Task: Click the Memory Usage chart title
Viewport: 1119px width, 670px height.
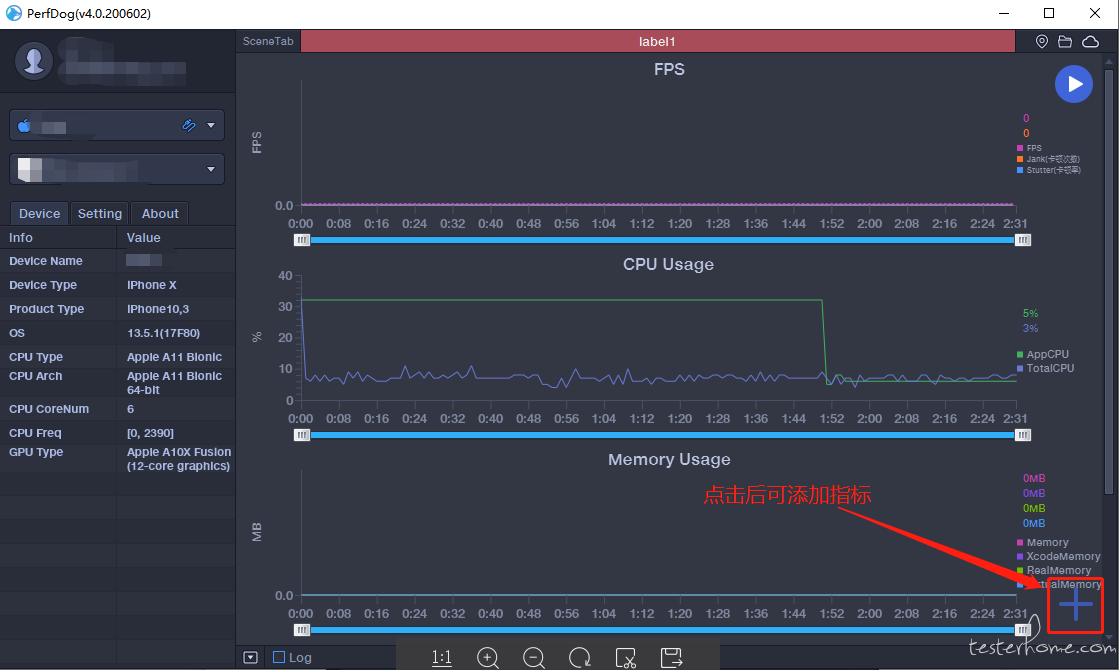Action: click(669, 460)
